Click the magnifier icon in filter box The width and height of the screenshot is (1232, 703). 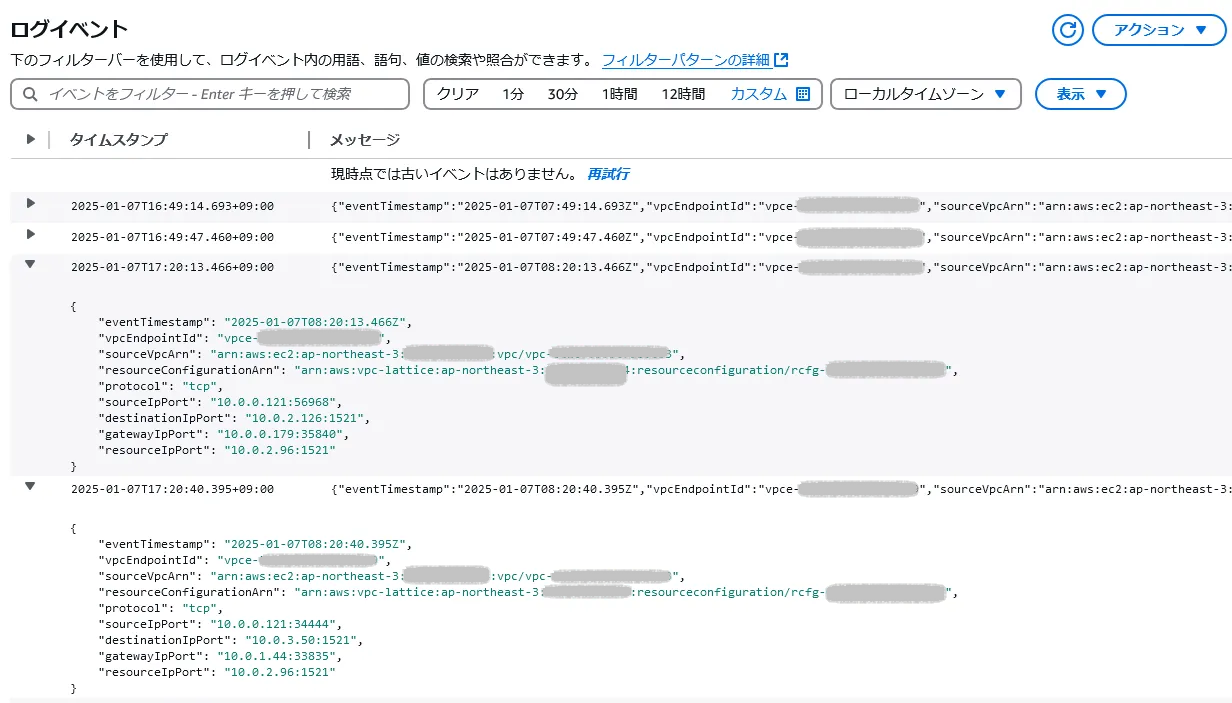click(x=31, y=94)
